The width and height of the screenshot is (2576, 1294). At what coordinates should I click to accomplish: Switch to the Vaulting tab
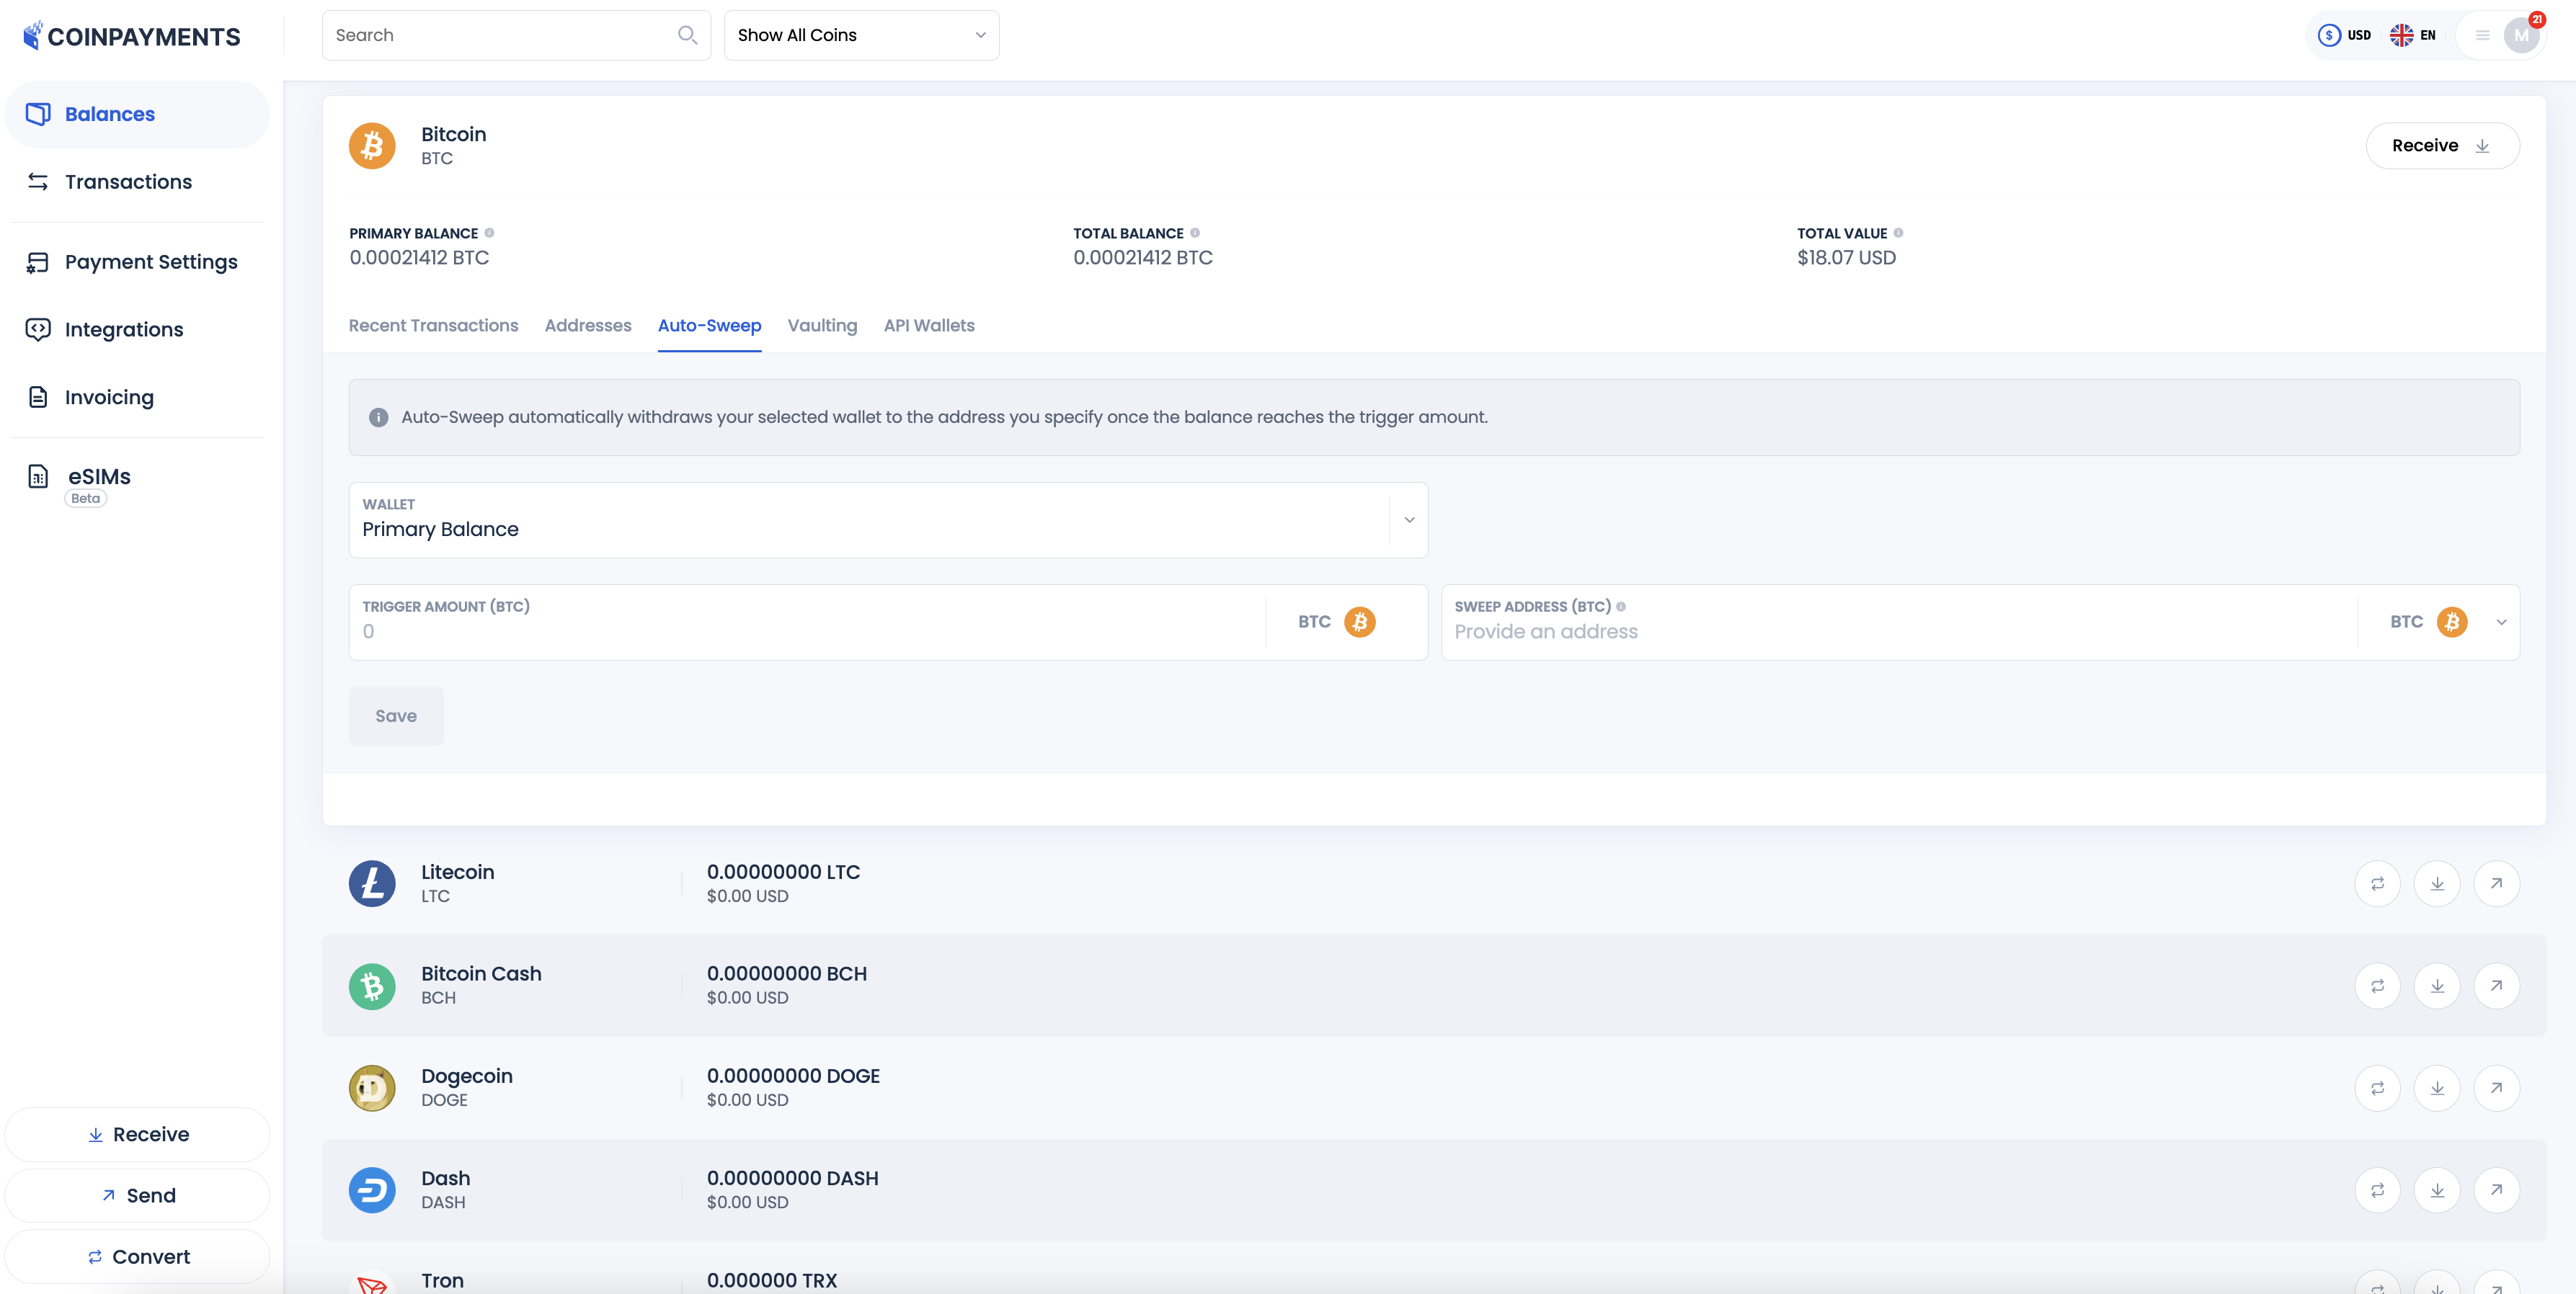(822, 326)
